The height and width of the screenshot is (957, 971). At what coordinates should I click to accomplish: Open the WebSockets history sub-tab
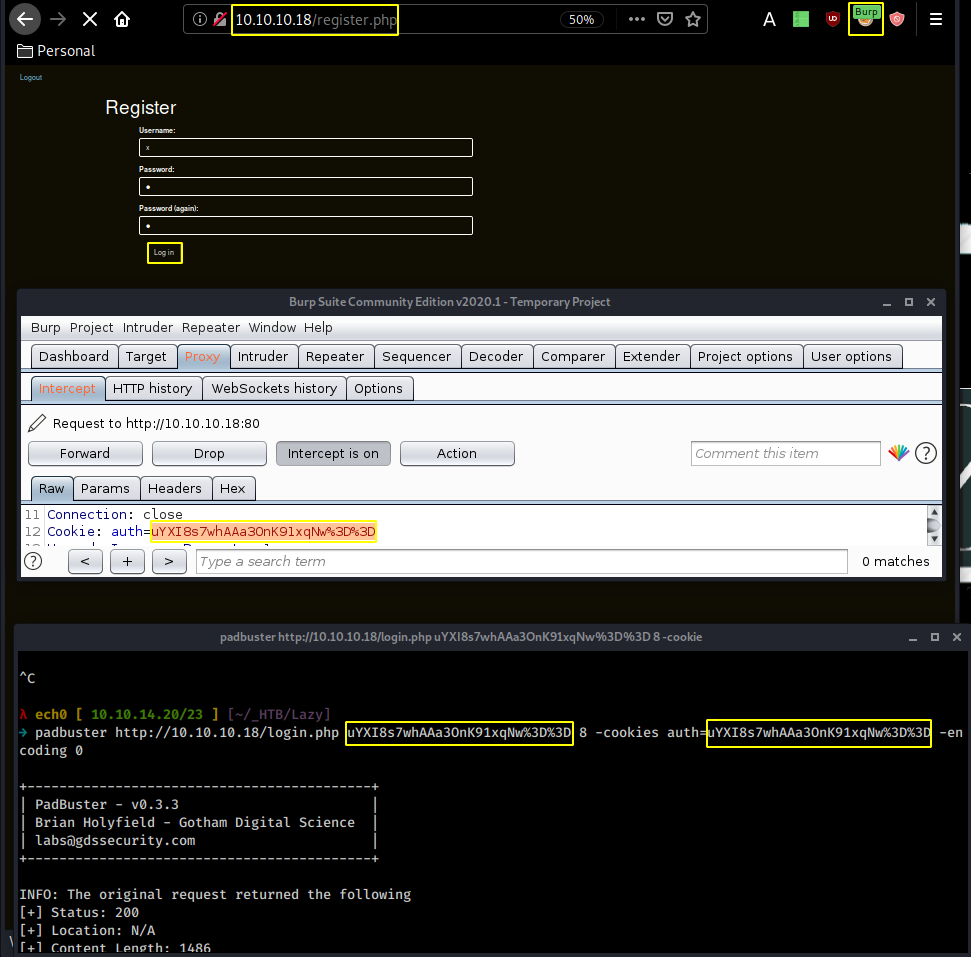click(x=274, y=388)
